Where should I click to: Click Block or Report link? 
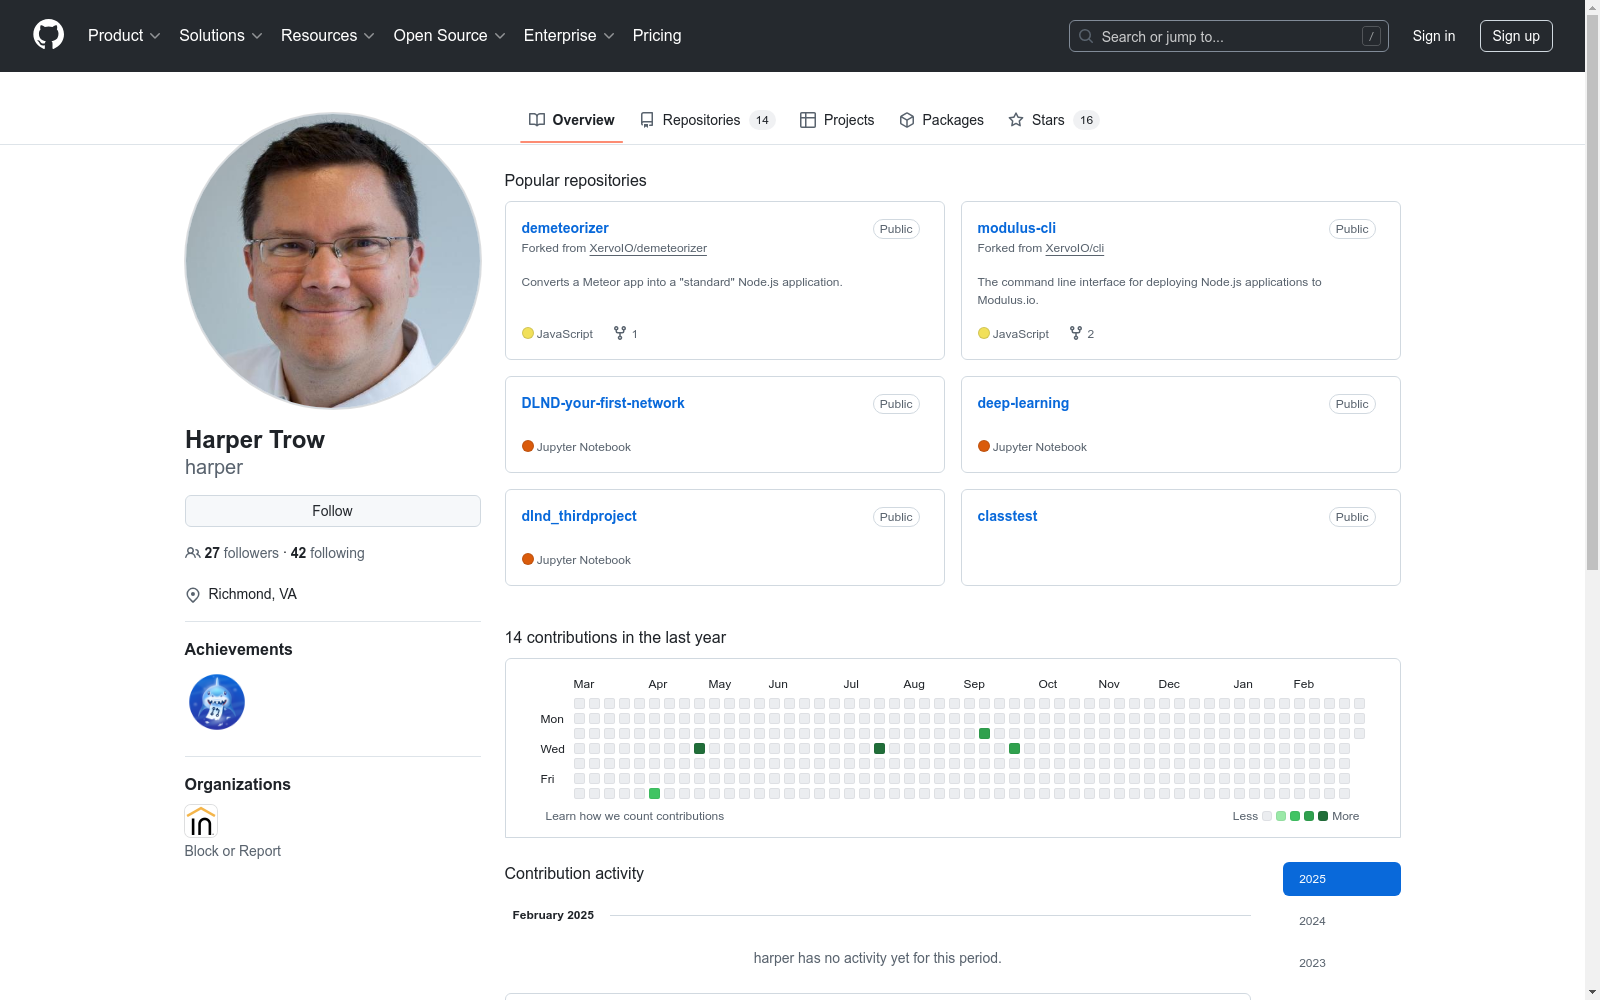click(x=233, y=851)
